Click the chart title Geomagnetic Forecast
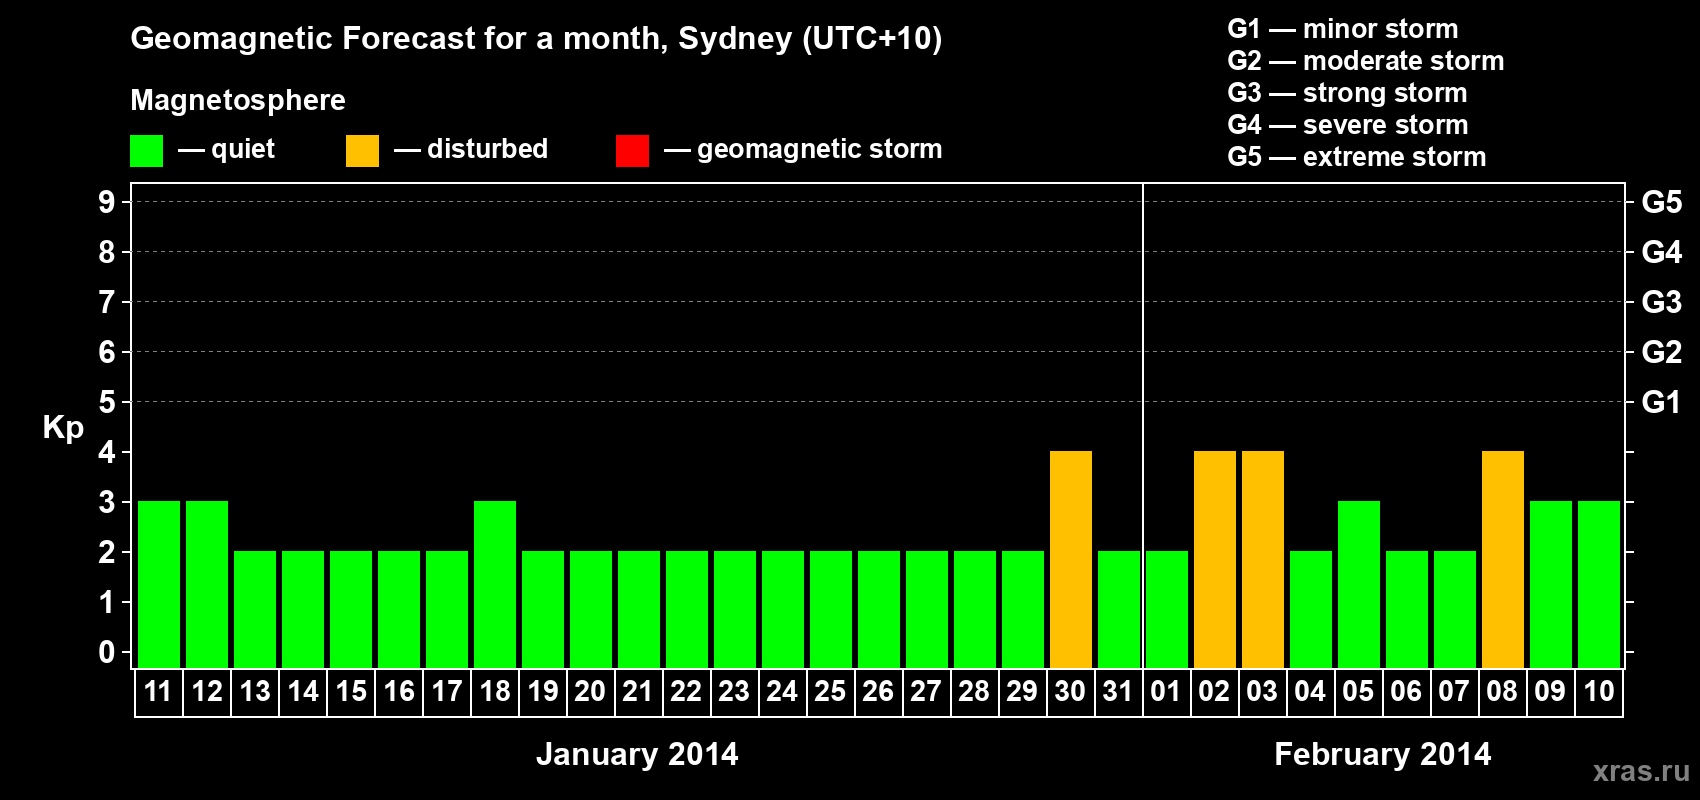The image size is (1700, 800). (536, 39)
